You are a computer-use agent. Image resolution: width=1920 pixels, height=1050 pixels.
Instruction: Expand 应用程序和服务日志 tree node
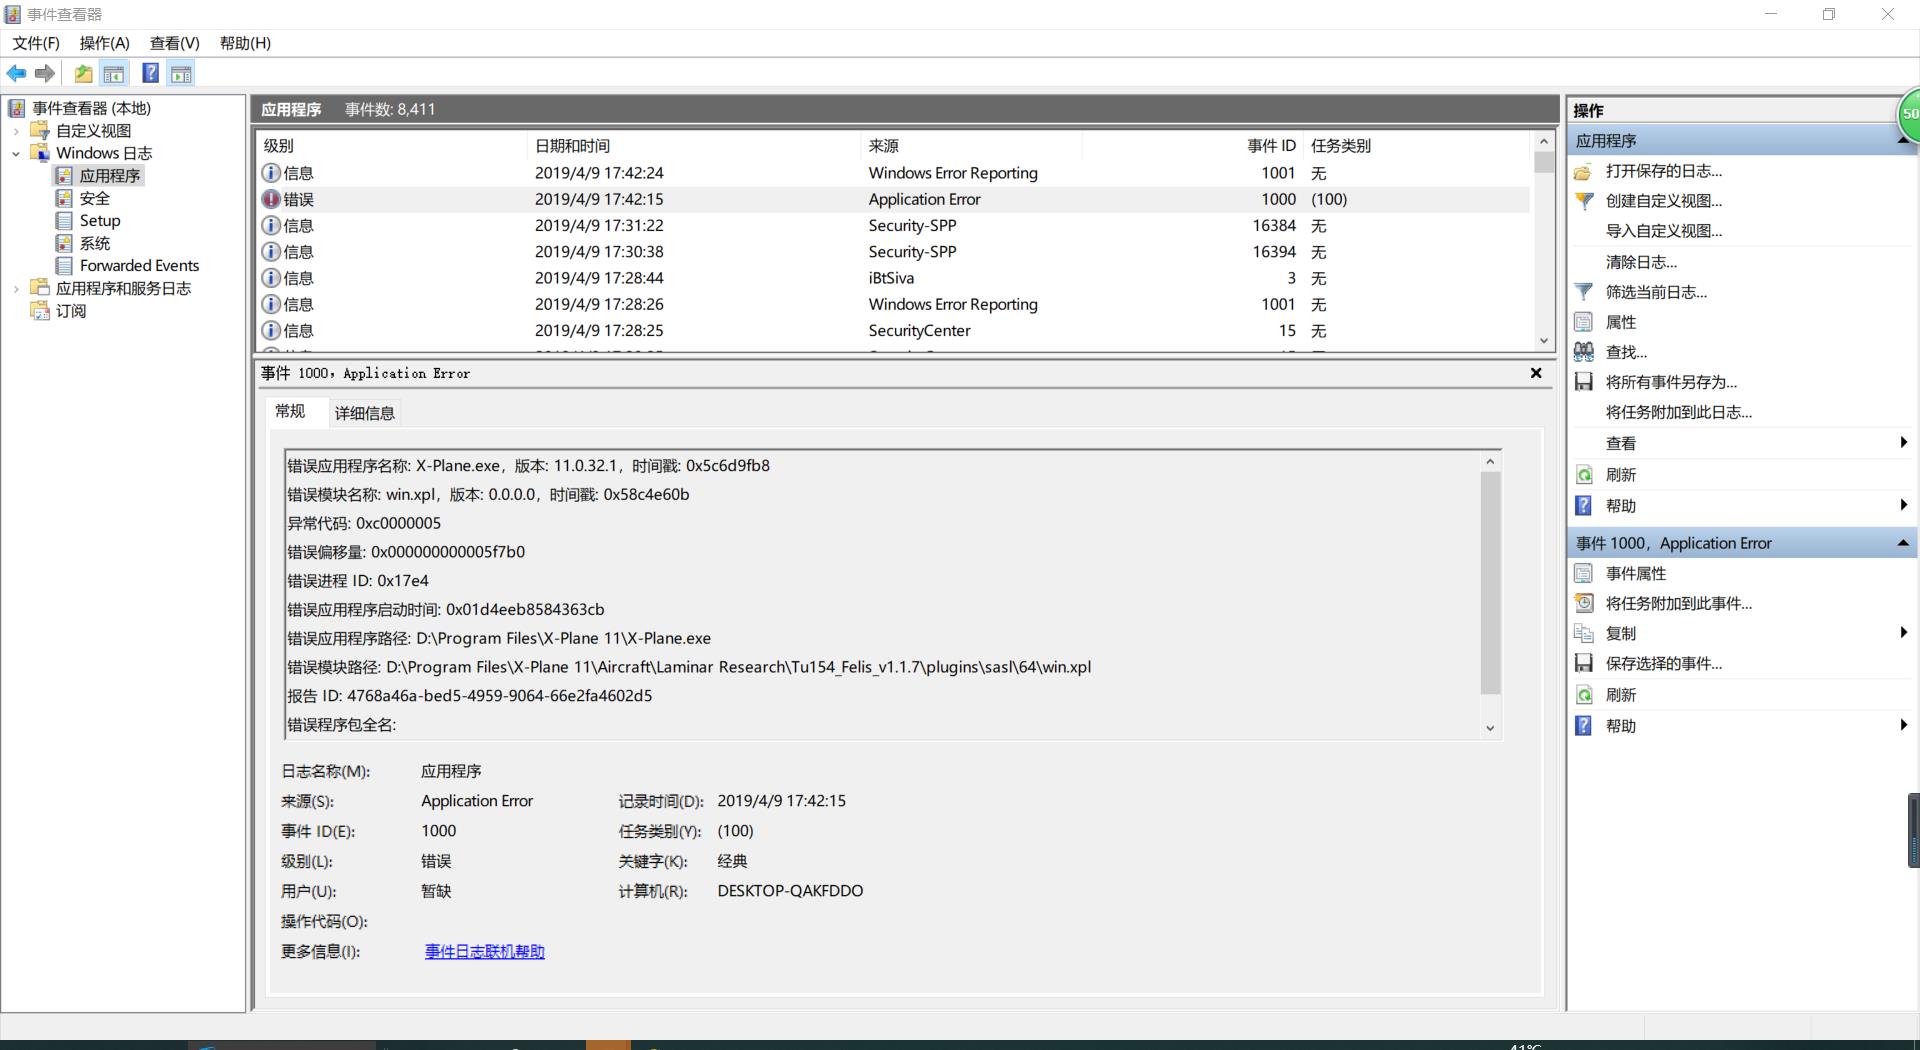pyautogui.click(x=16, y=288)
